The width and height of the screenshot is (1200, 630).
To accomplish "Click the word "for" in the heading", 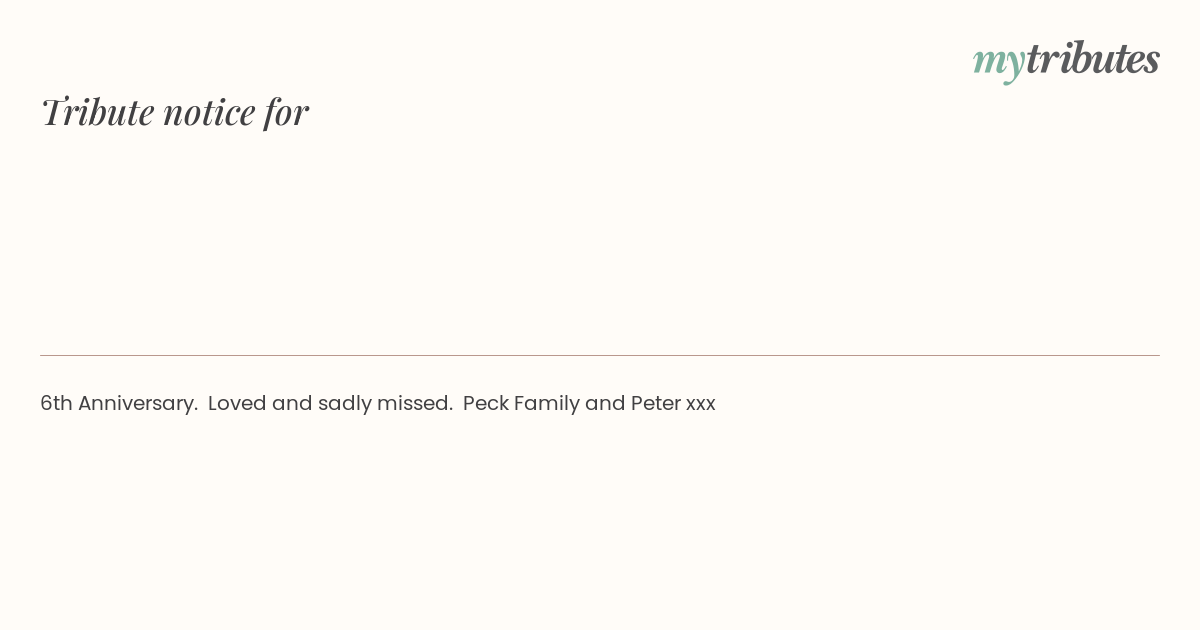I will click(286, 113).
